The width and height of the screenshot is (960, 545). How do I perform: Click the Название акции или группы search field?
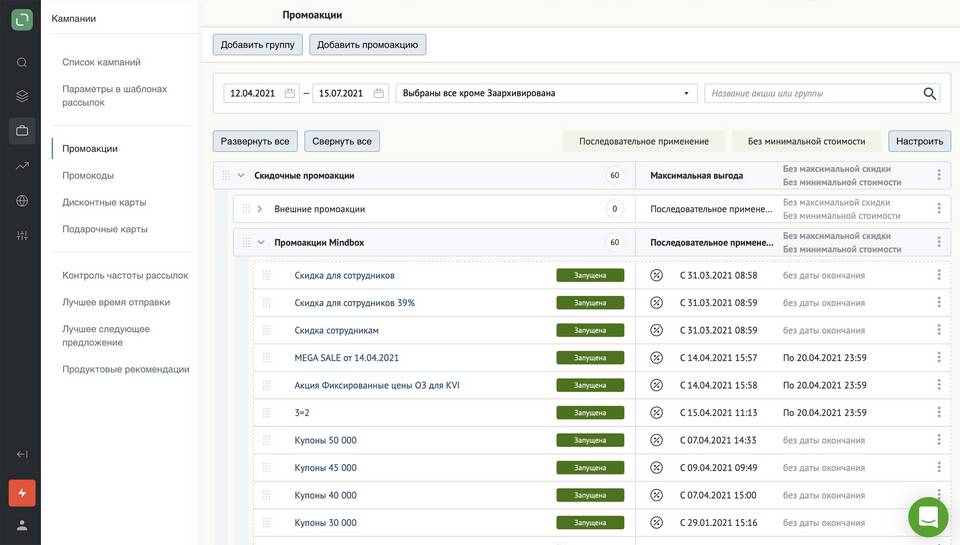810,93
